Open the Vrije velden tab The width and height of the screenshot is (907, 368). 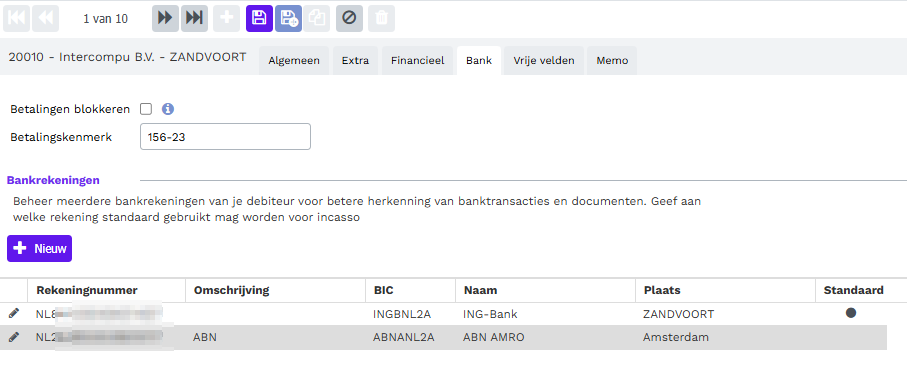pyautogui.click(x=544, y=61)
